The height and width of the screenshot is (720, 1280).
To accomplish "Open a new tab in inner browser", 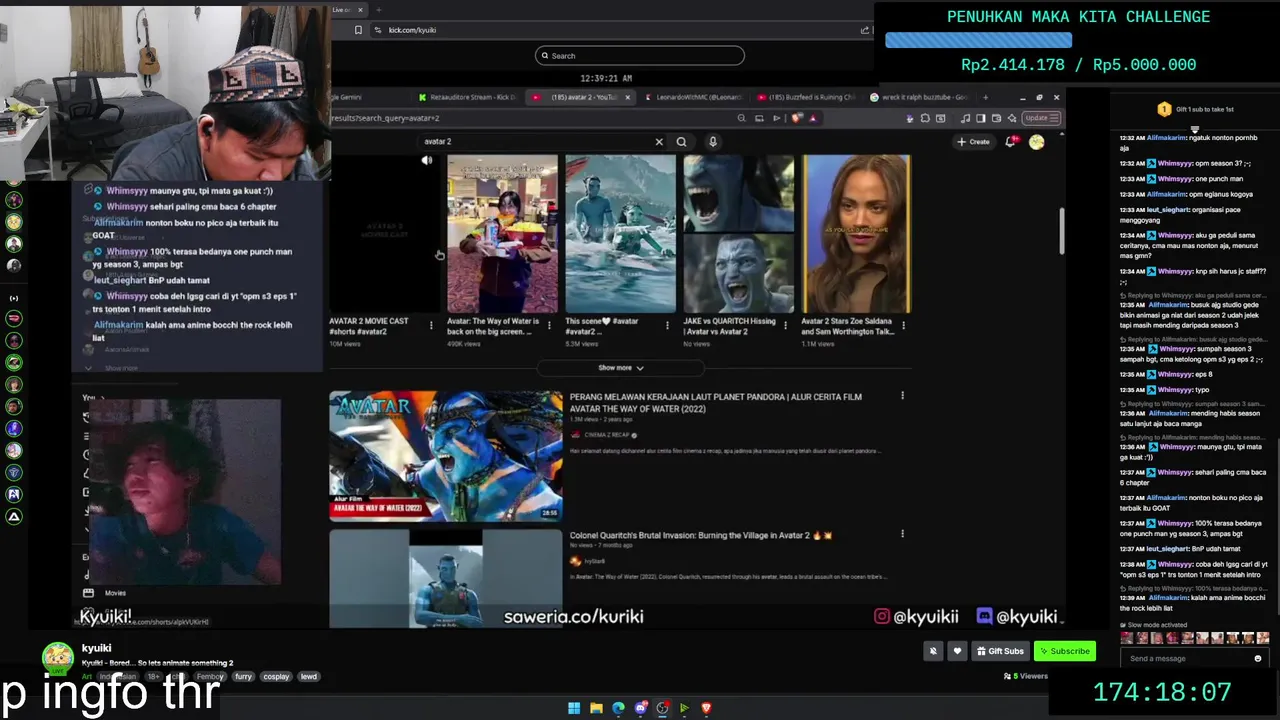I will tap(986, 97).
